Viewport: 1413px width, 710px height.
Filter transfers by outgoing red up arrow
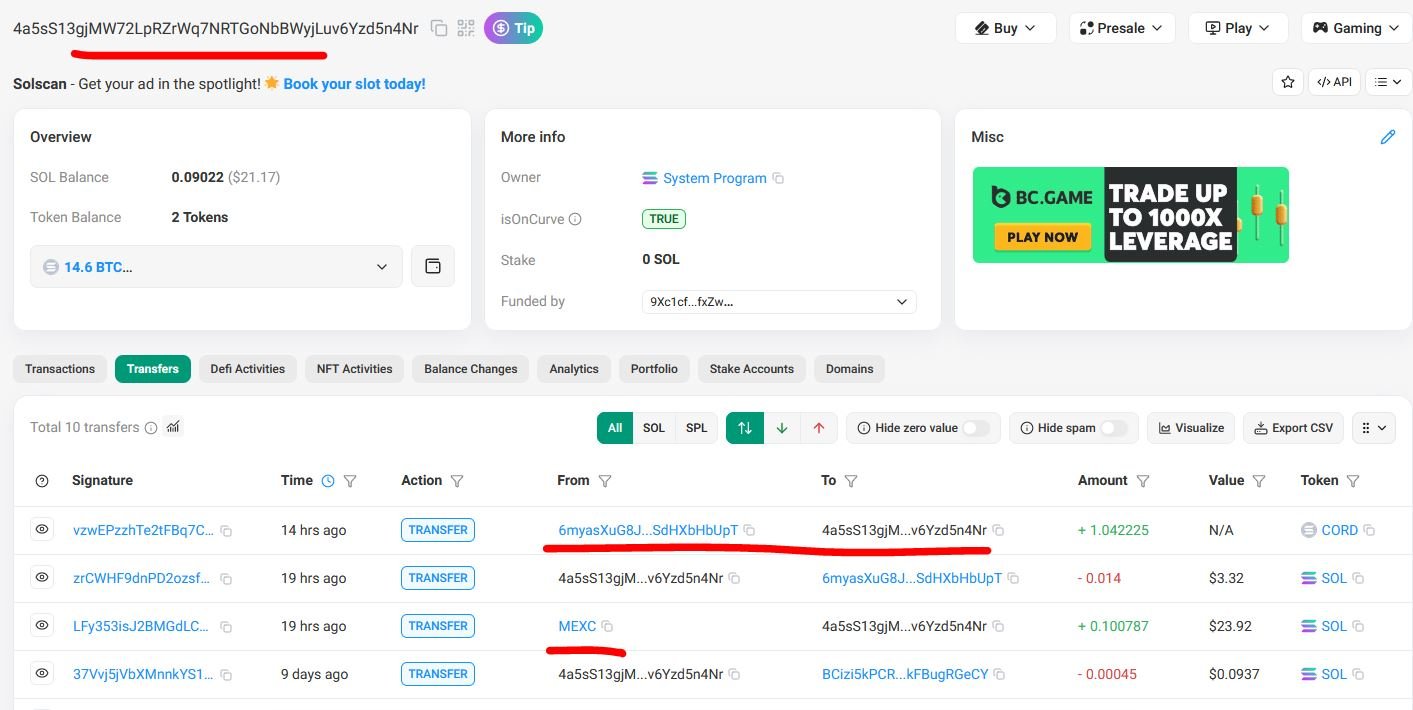click(819, 428)
